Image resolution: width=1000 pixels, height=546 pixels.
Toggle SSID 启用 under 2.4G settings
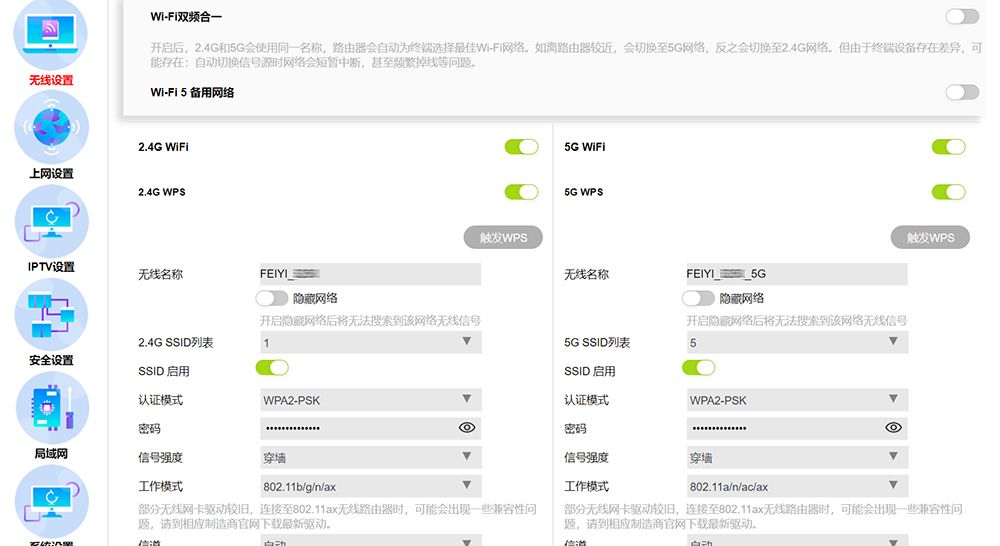(272, 368)
